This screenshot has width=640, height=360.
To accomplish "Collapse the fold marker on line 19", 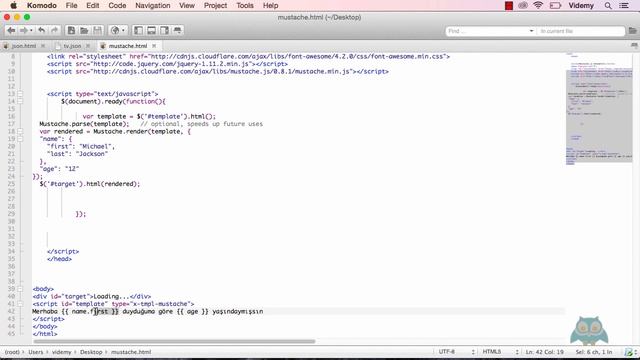I will pos(20,139).
